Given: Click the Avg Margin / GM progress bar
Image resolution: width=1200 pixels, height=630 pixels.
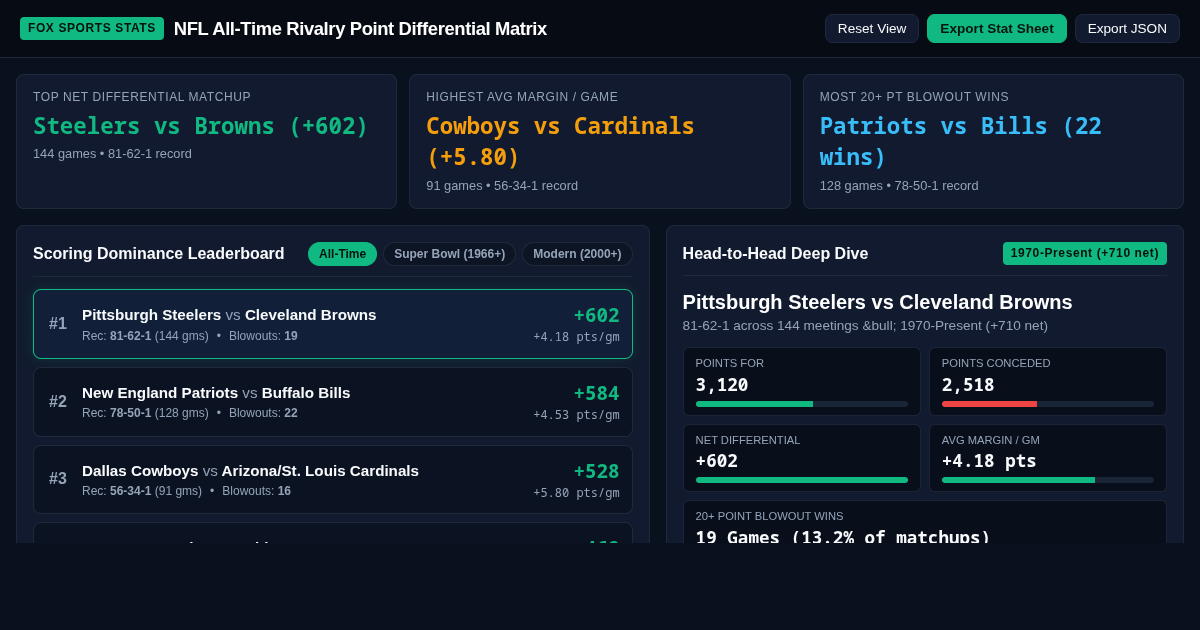Looking at the screenshot, I should [x=1048, y=480].
